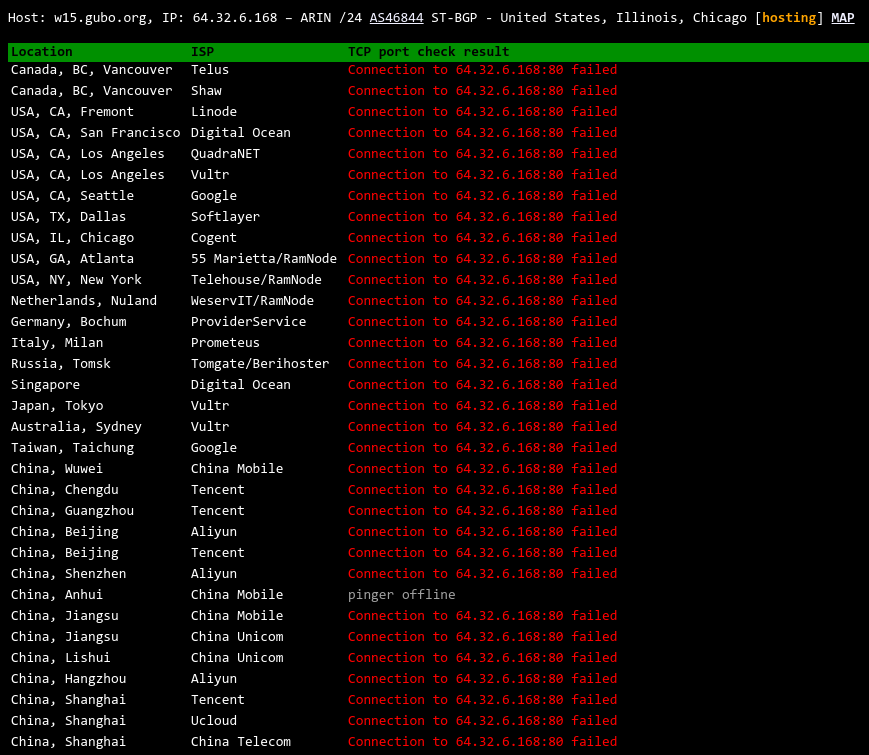Click 'China, Guangzhou' location

(72, 511)
